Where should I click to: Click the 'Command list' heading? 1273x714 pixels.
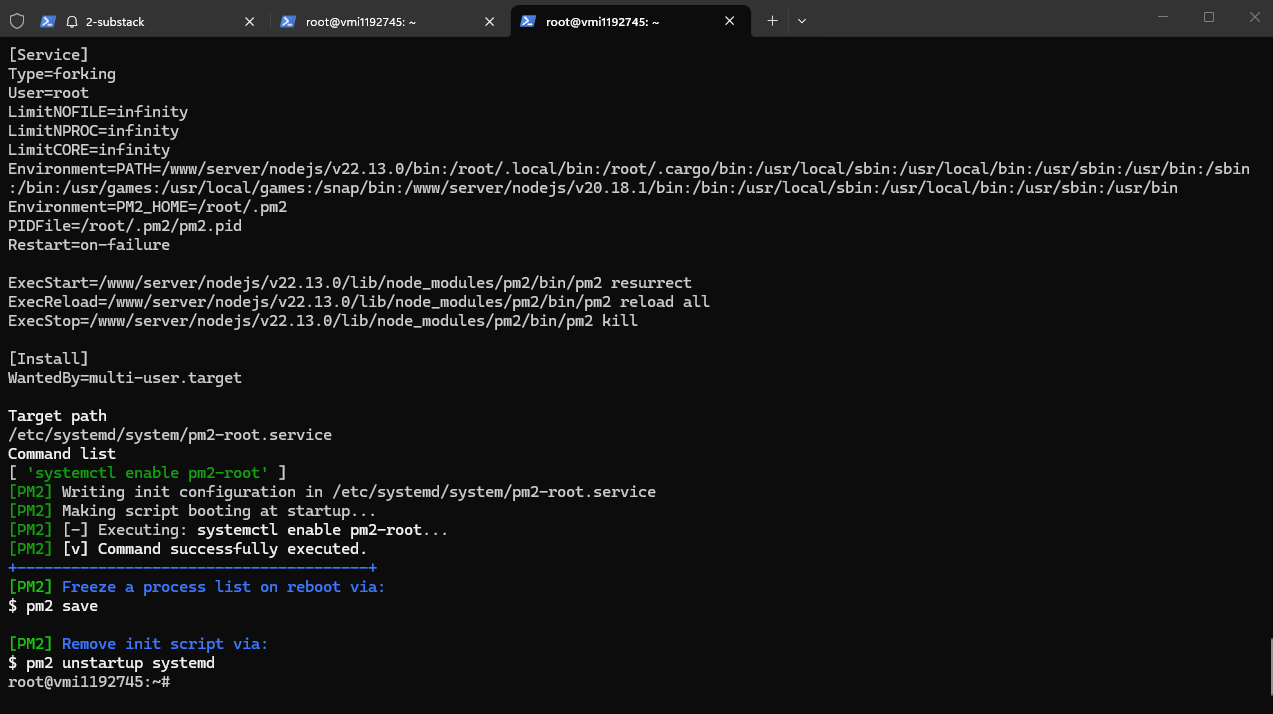point(62,454)
